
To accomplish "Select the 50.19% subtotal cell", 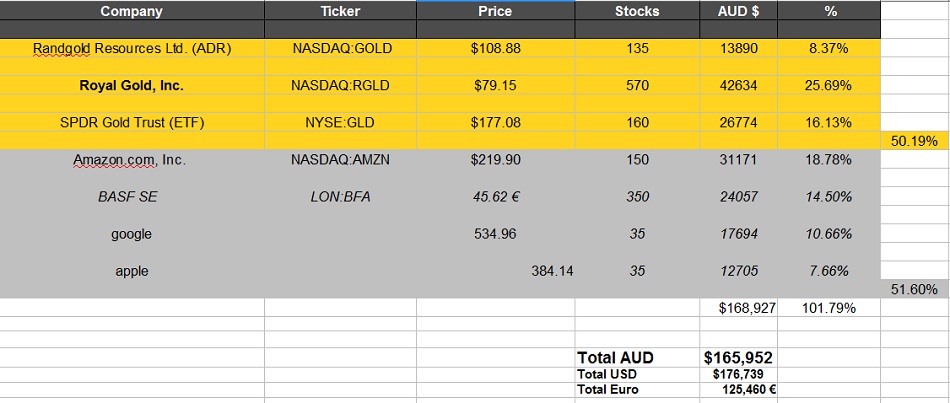I will pos(913,141).
